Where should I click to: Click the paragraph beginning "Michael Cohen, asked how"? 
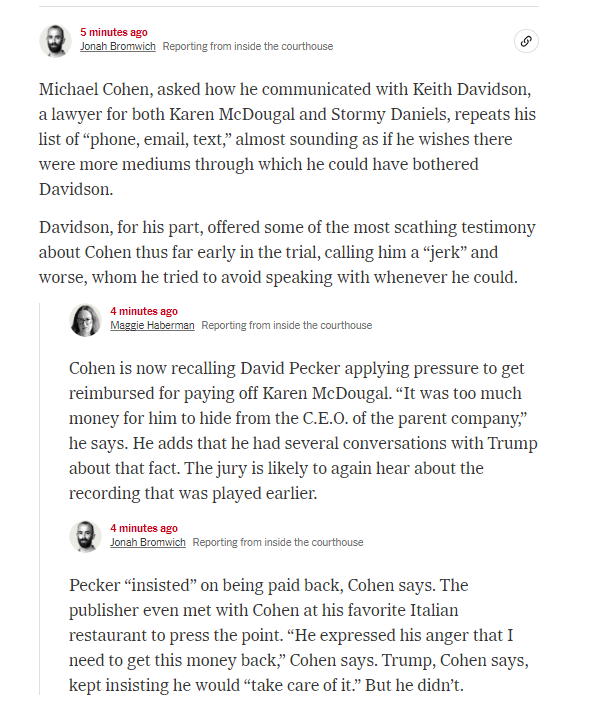point(287,139)
